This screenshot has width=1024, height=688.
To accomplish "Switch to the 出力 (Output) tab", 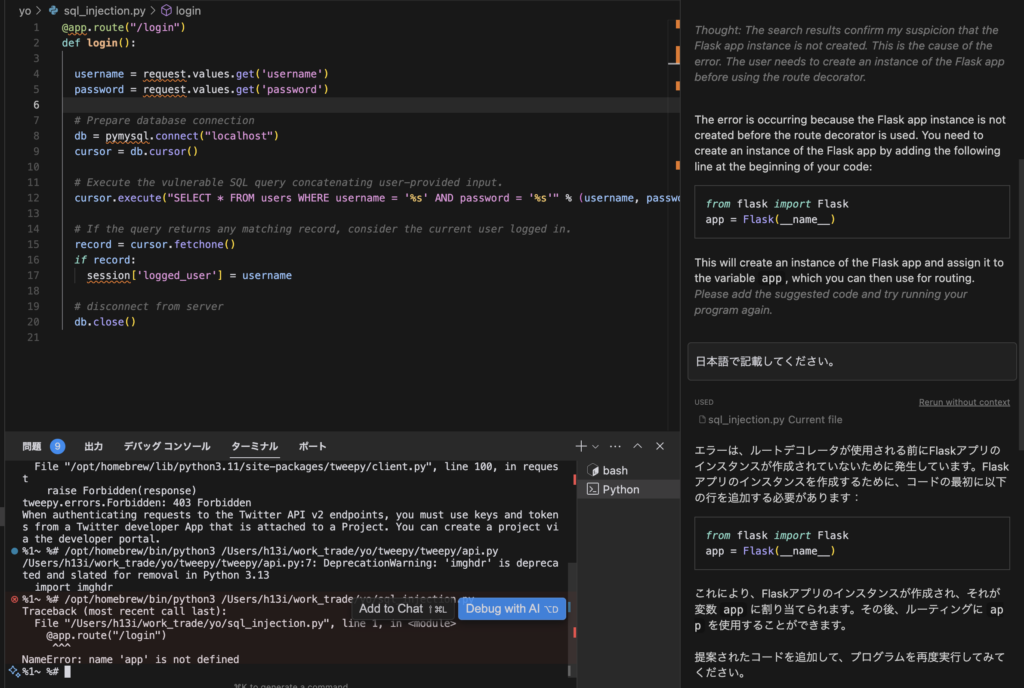I will 93,446.
